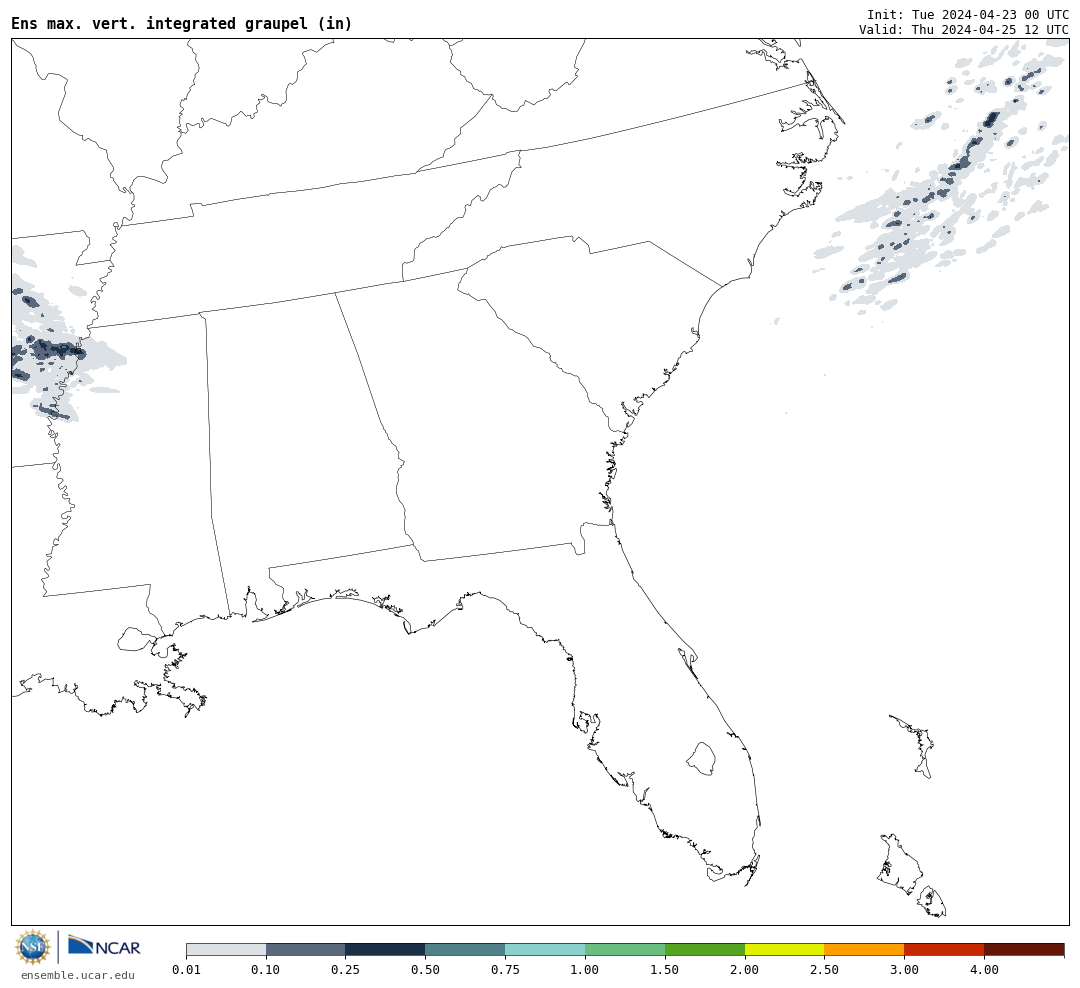This screenshot has height=988, width=1080.
Task: Select the 2.50 colorbar label
Action: point(824,969)
